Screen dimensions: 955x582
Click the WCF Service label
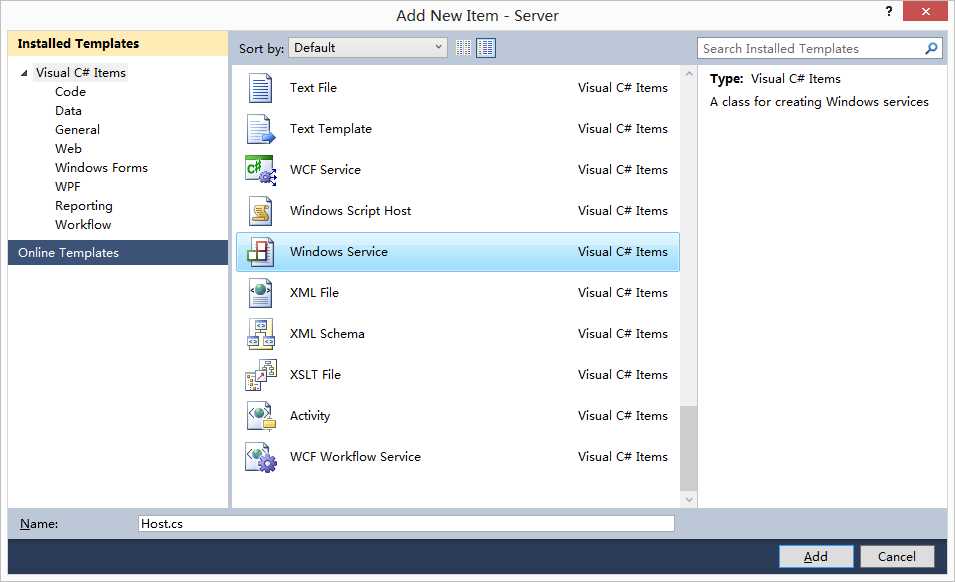click(x=325, y=170)
